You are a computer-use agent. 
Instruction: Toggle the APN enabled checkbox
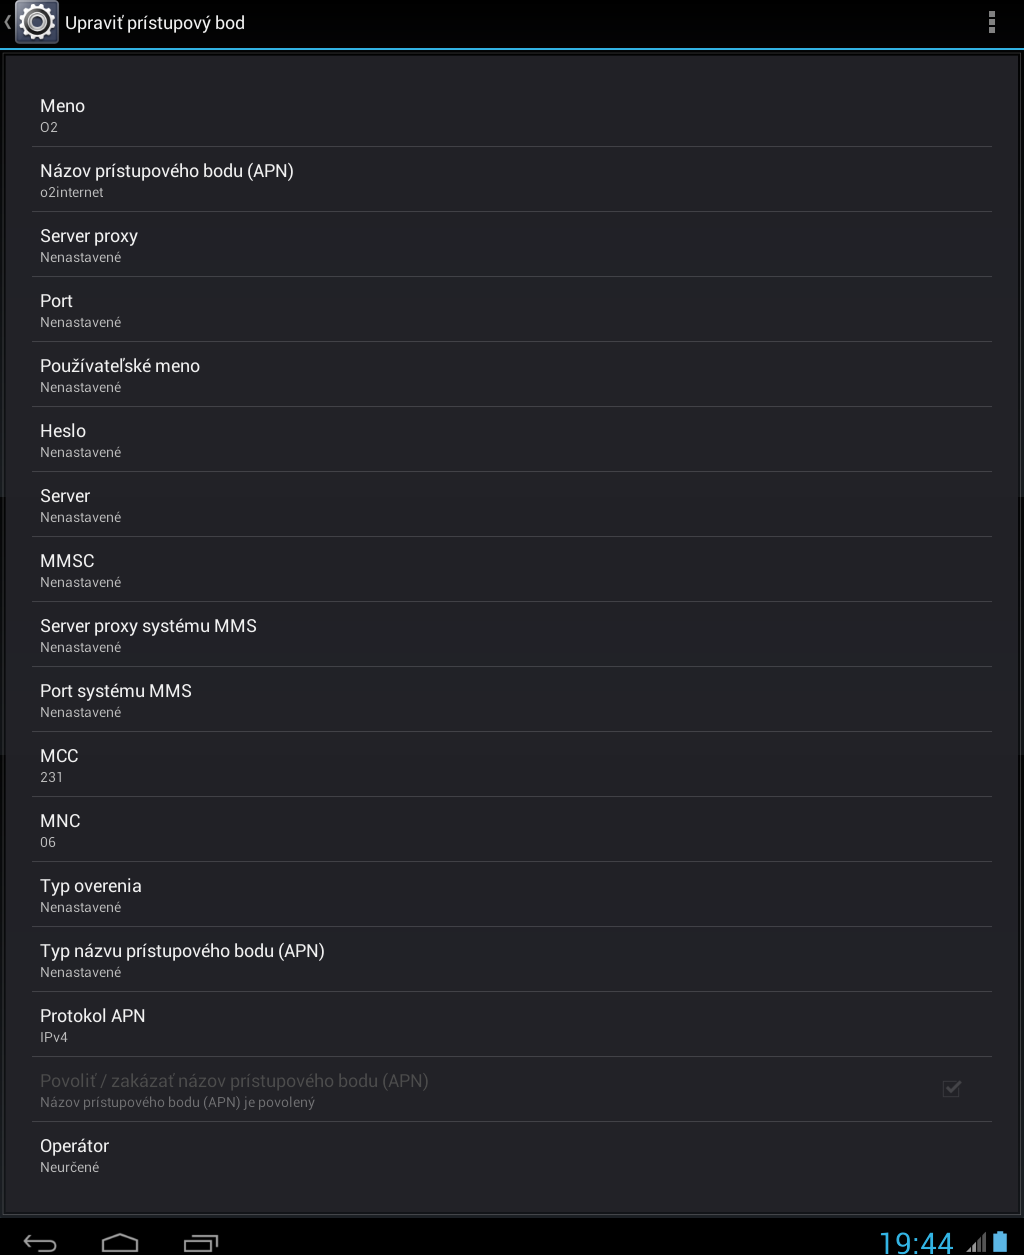click(951, 1089)
